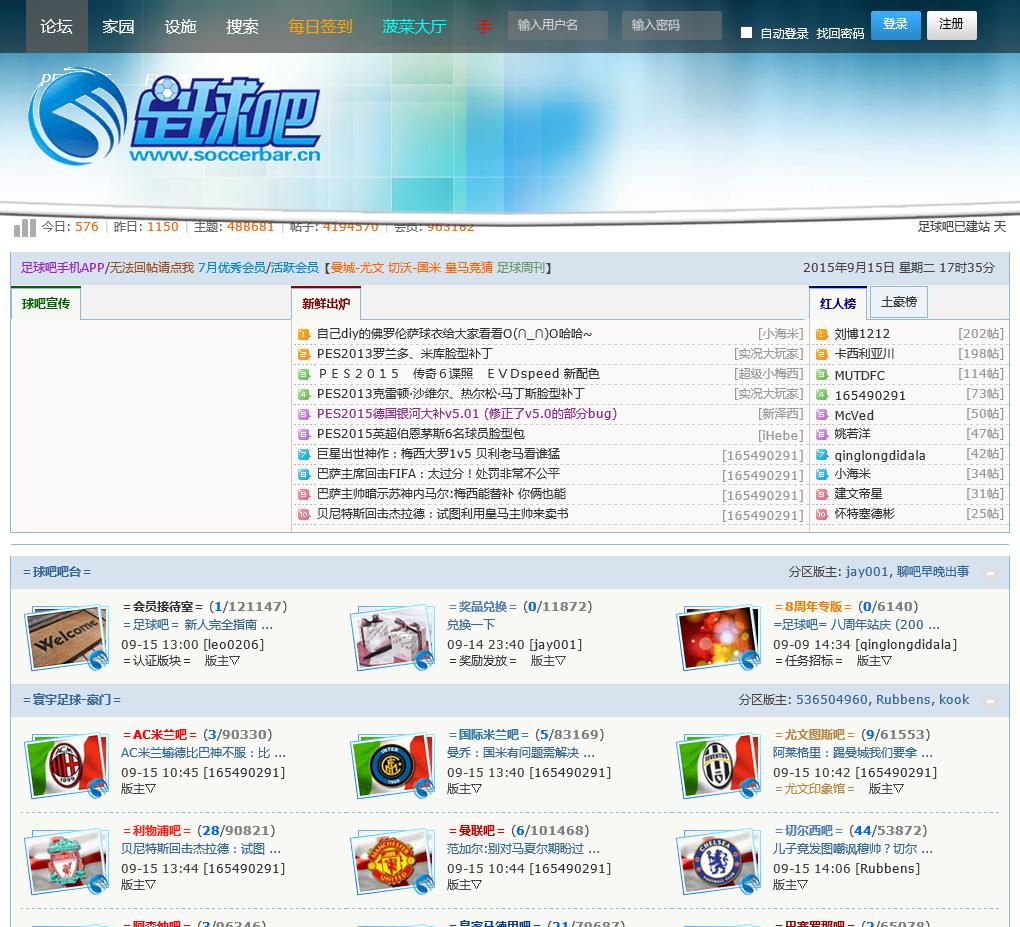This screenshot has height=927, width=1020.
Task: Open the 足球周刊 link
Action: [520, 268]
